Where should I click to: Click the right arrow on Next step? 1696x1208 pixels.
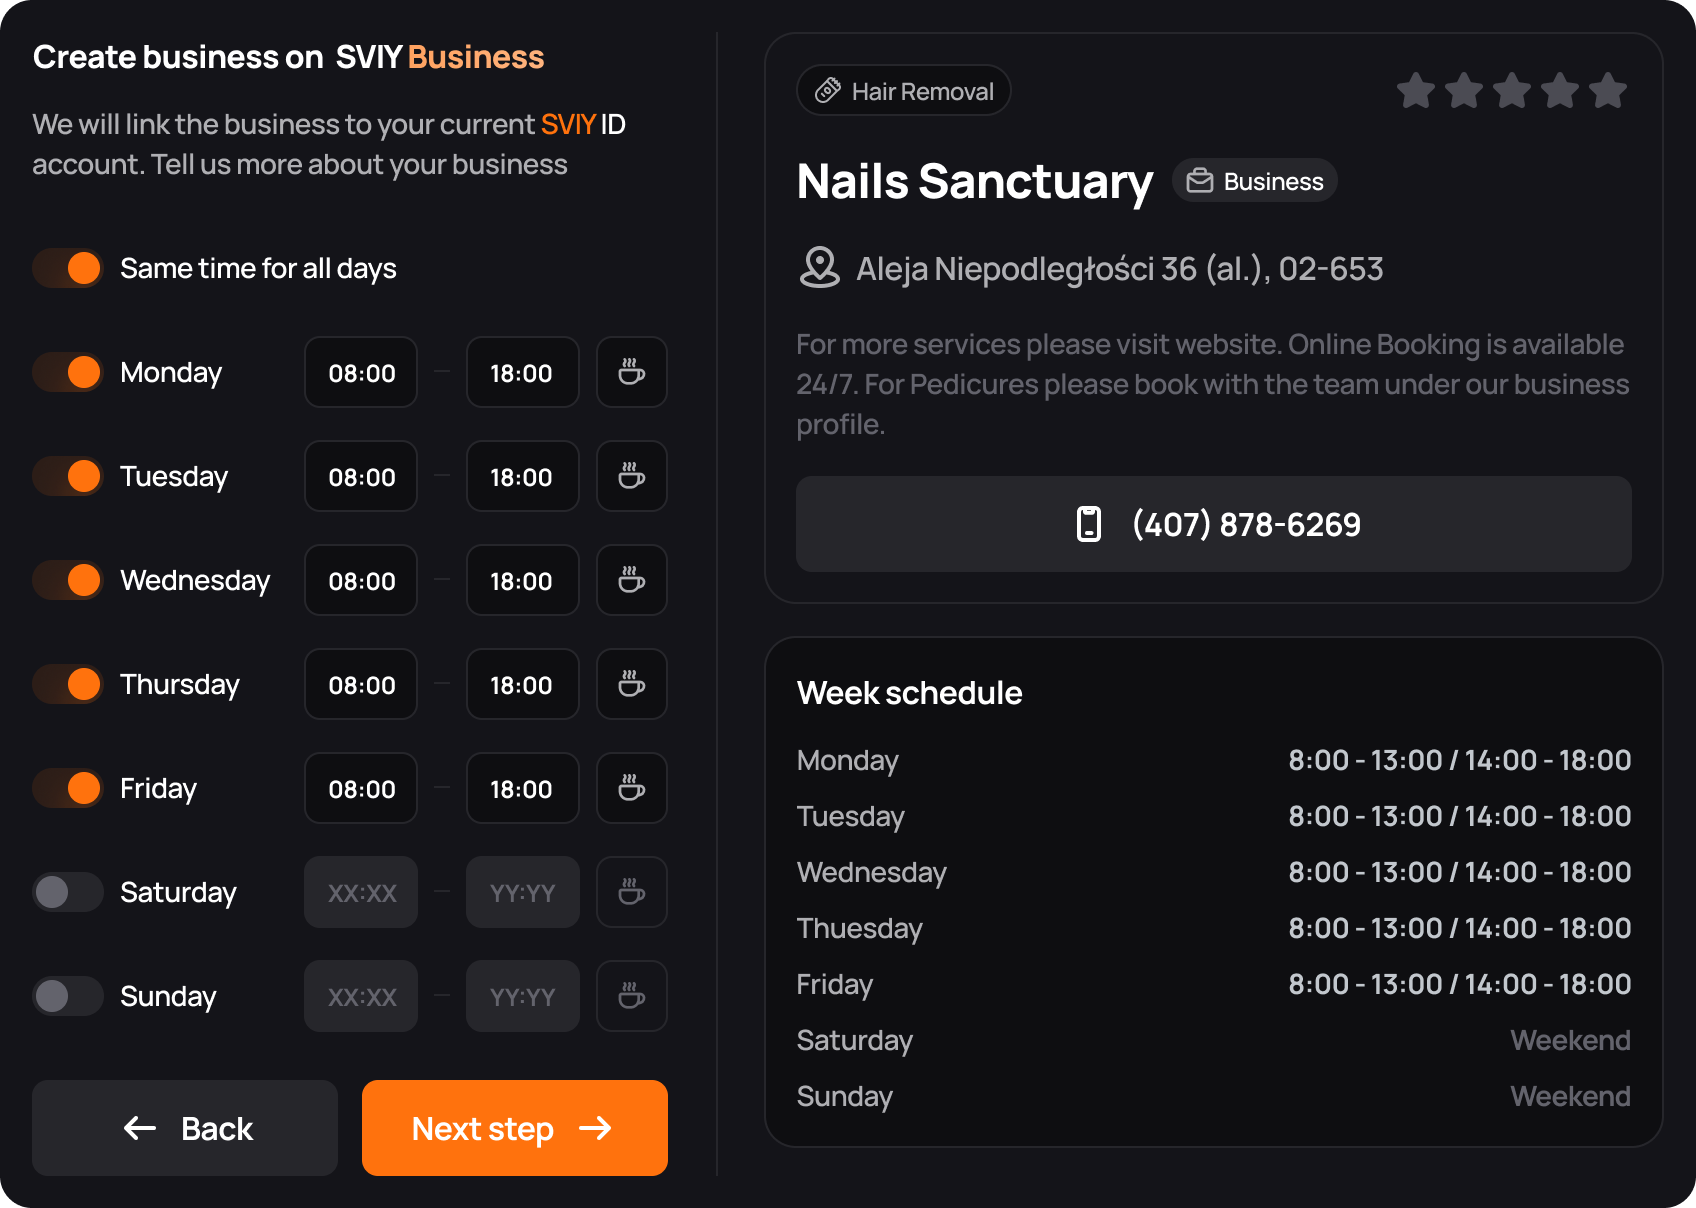click(x=596, y=1128)
